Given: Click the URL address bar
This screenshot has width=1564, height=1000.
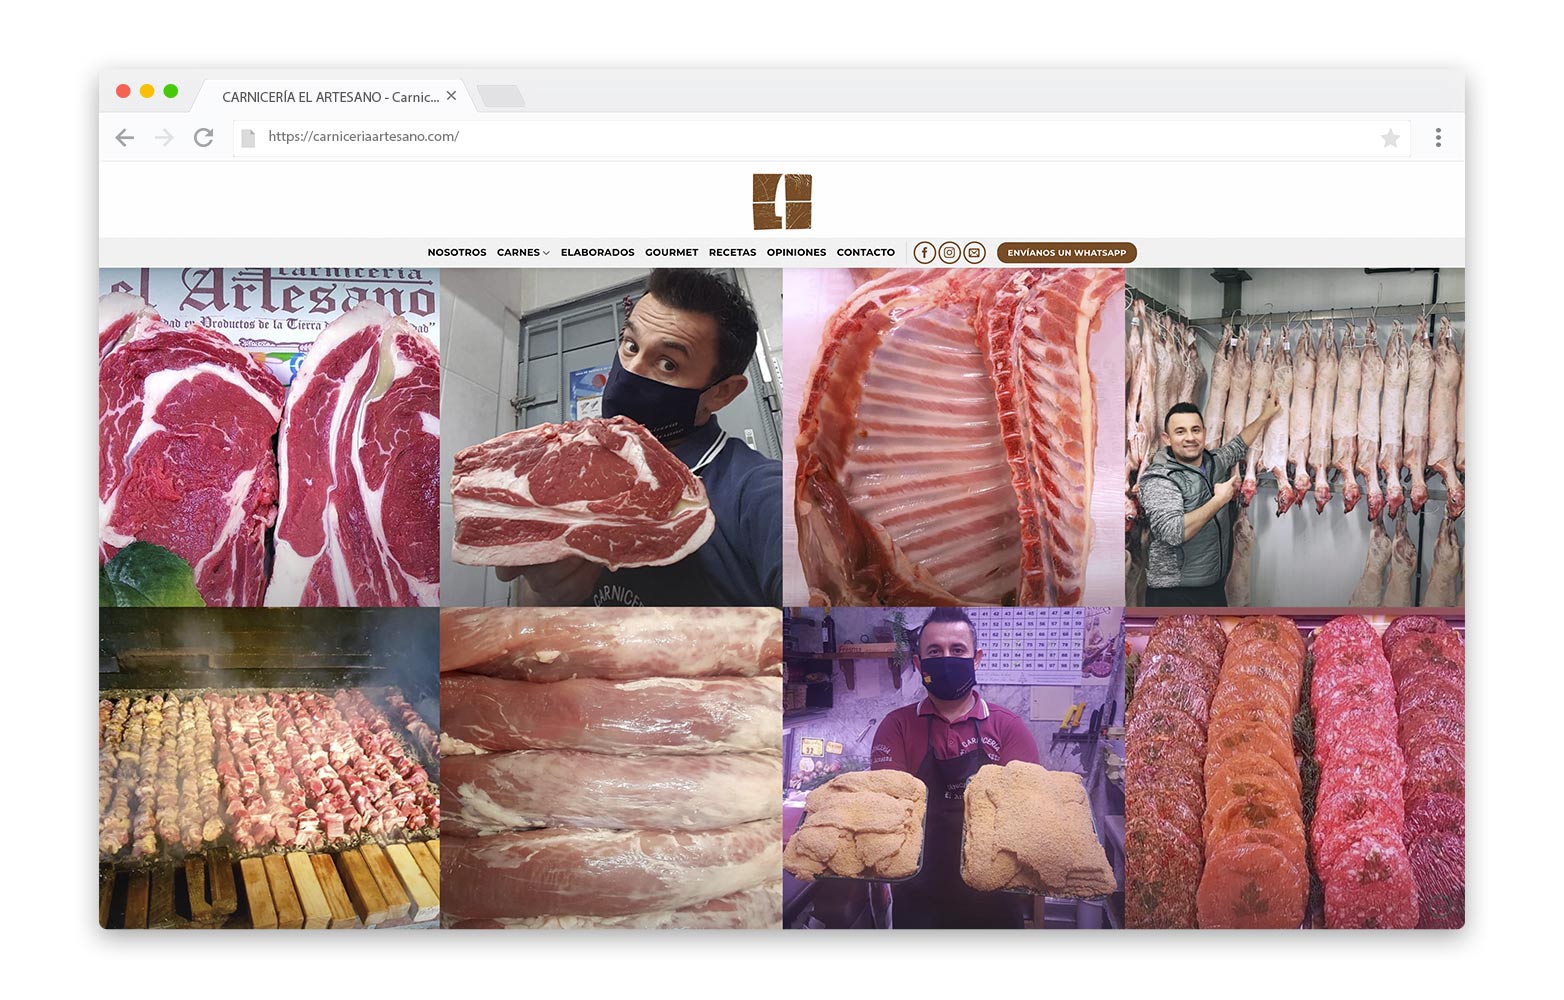Looking at the screenshot, I should 800,137.
